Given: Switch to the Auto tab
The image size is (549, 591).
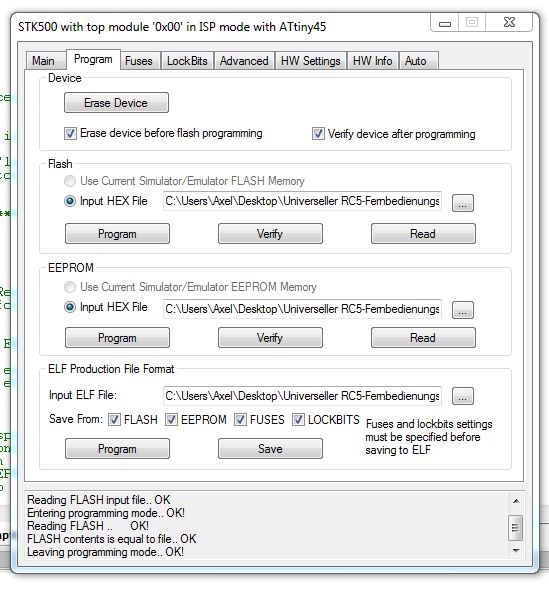Looking at the screenshot, I should tap(418, 61).
